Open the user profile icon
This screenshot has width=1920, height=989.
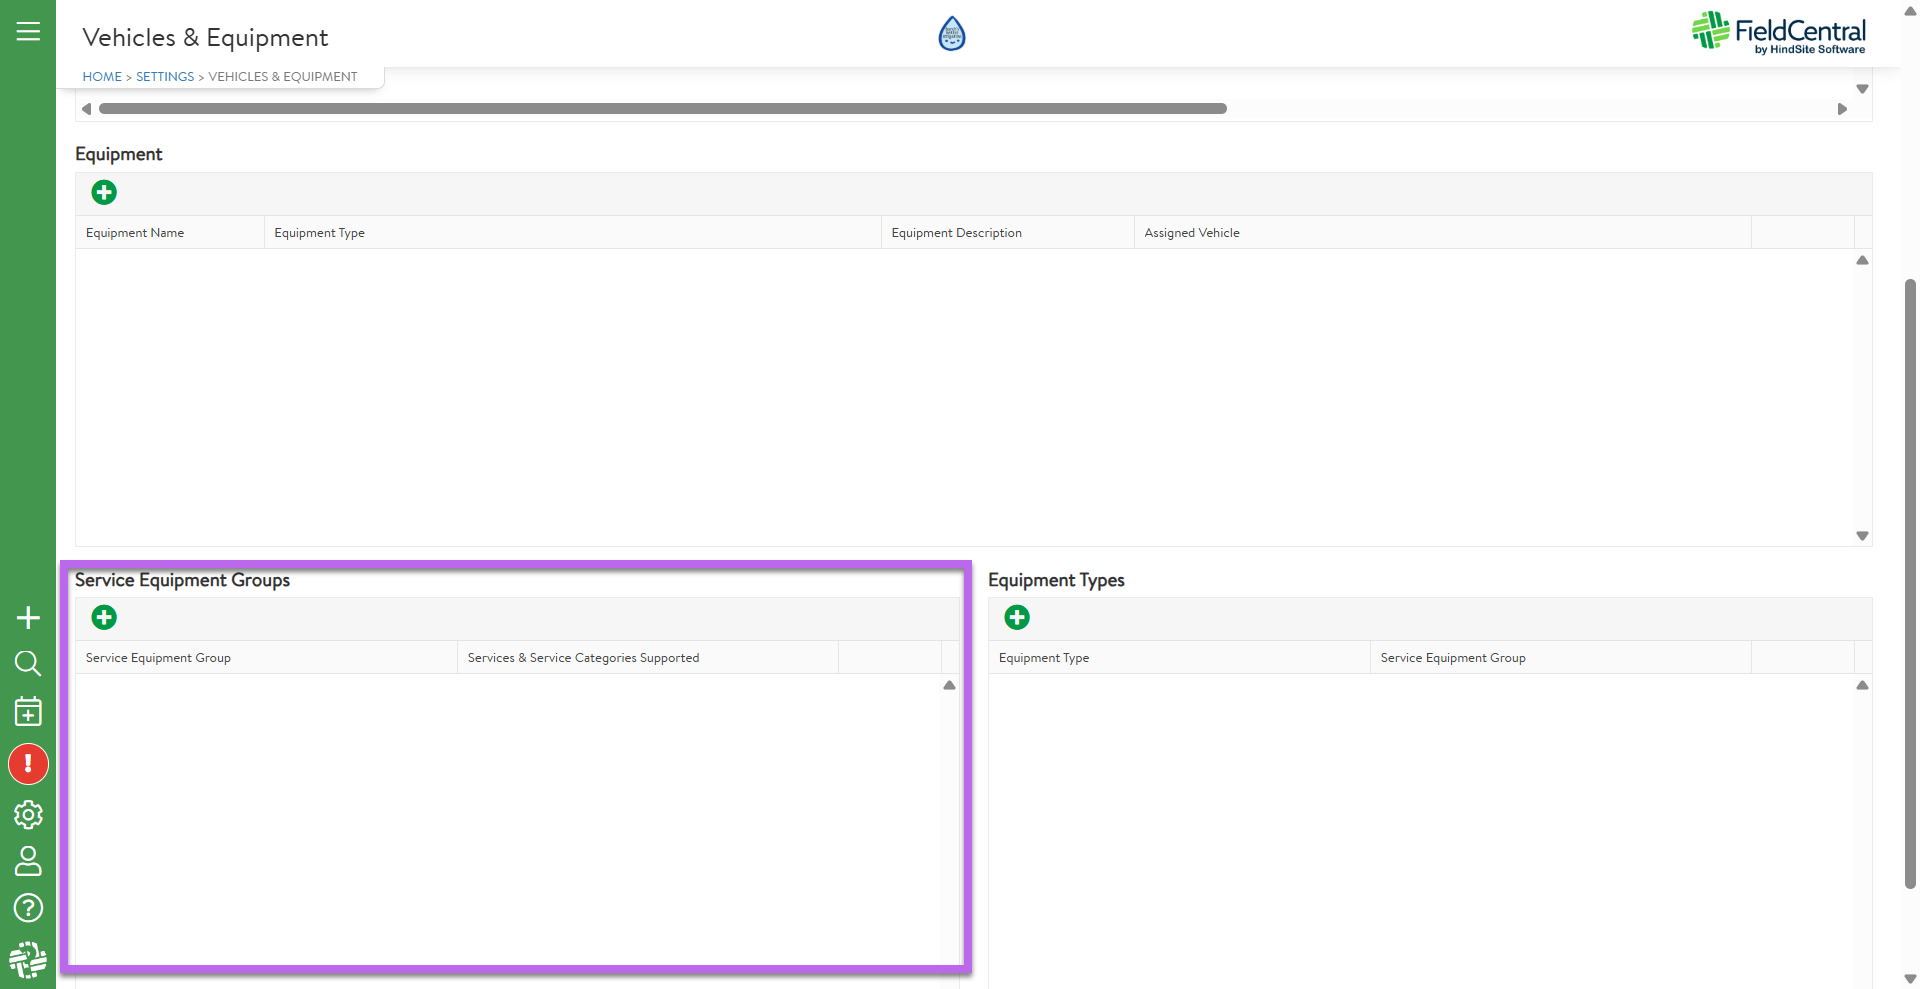[28, 861]
